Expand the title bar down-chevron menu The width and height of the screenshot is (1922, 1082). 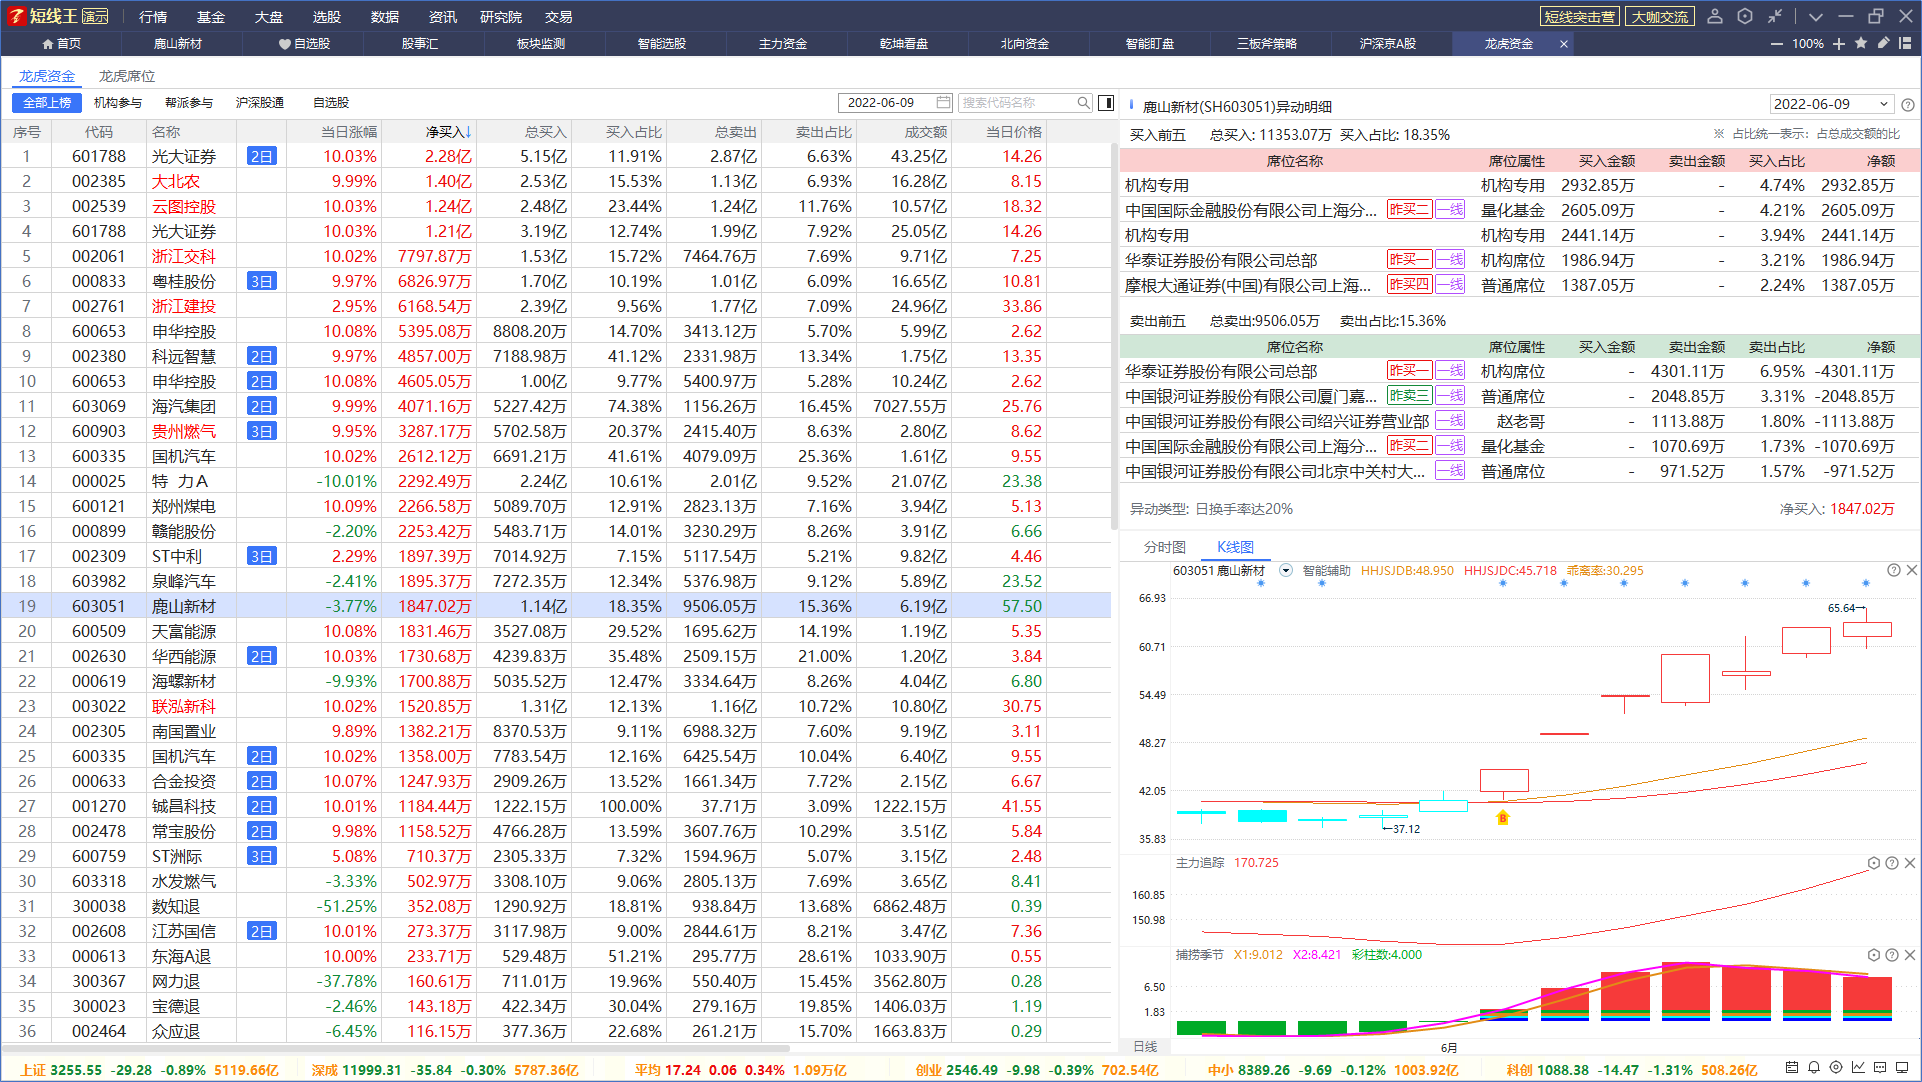tap(1816, 17)
